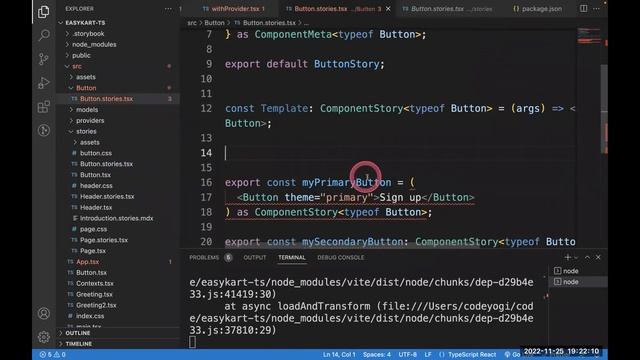Collapse the Button folder
The image size is (640, 360).
click(118, 88)
